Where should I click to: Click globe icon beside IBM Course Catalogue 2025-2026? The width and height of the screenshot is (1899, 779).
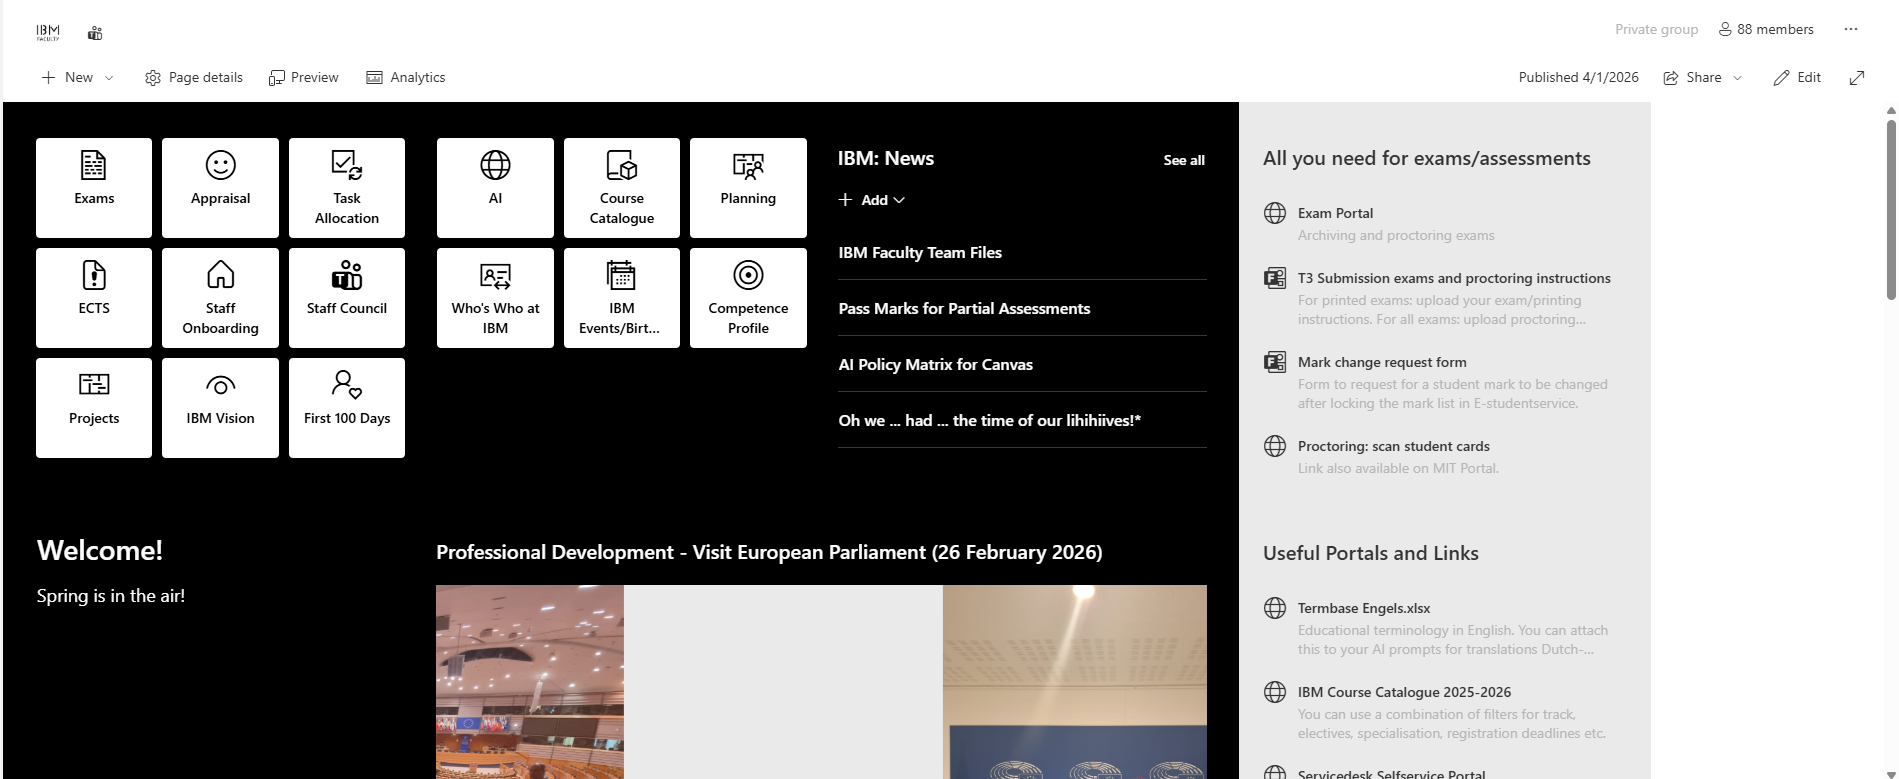1275,692
